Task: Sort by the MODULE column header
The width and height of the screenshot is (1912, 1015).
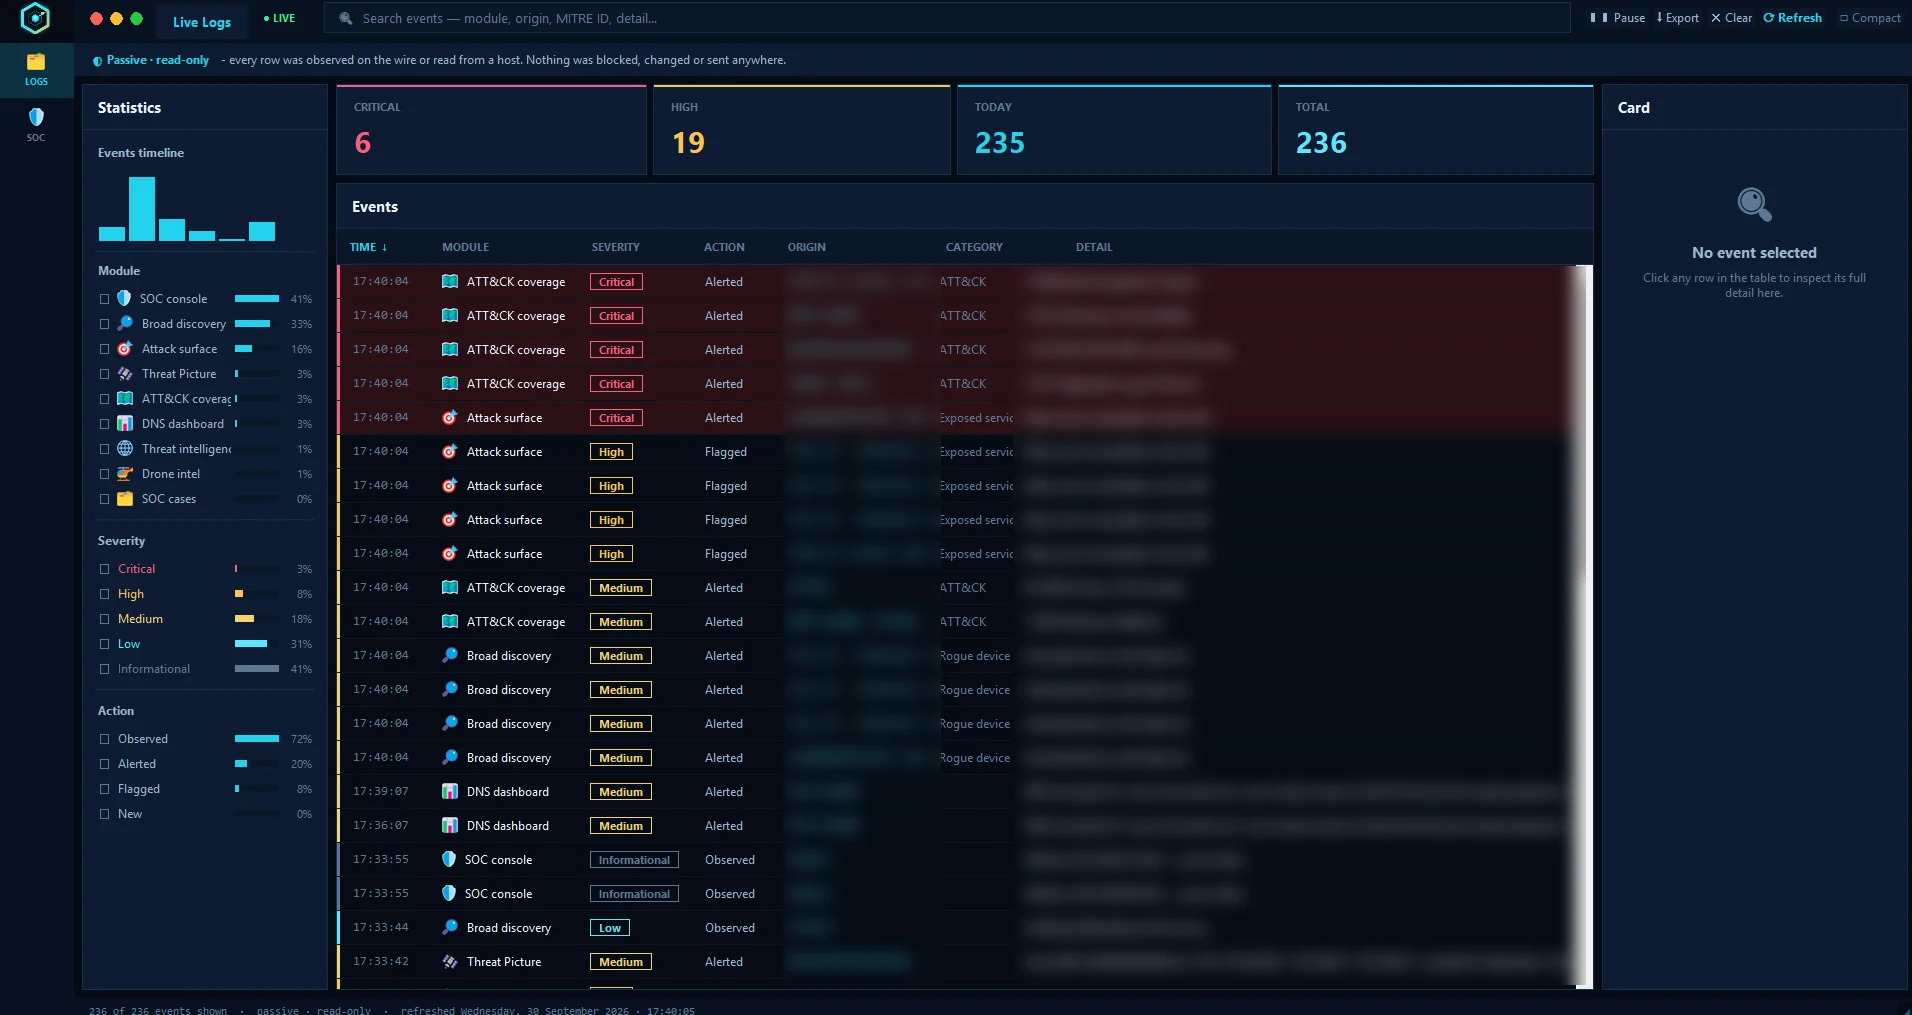Action: [465, 247]
